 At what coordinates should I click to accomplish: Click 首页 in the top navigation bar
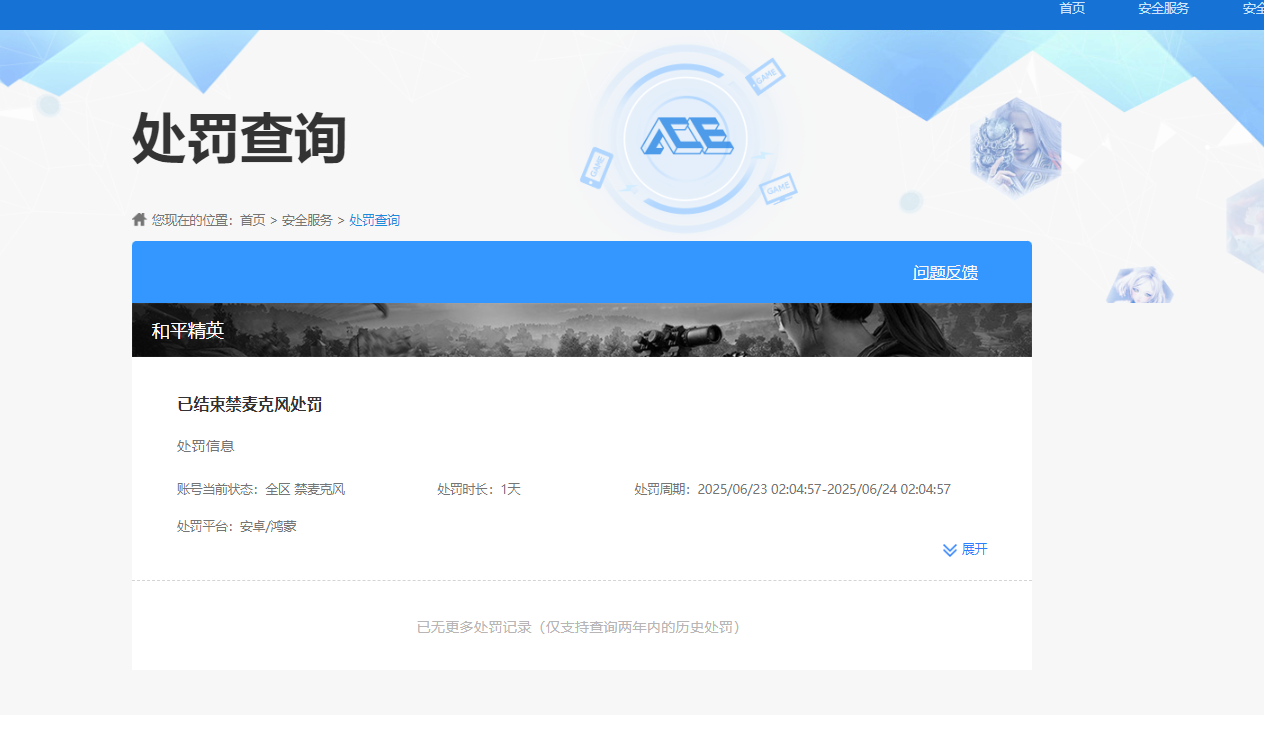pos(1071,8)
